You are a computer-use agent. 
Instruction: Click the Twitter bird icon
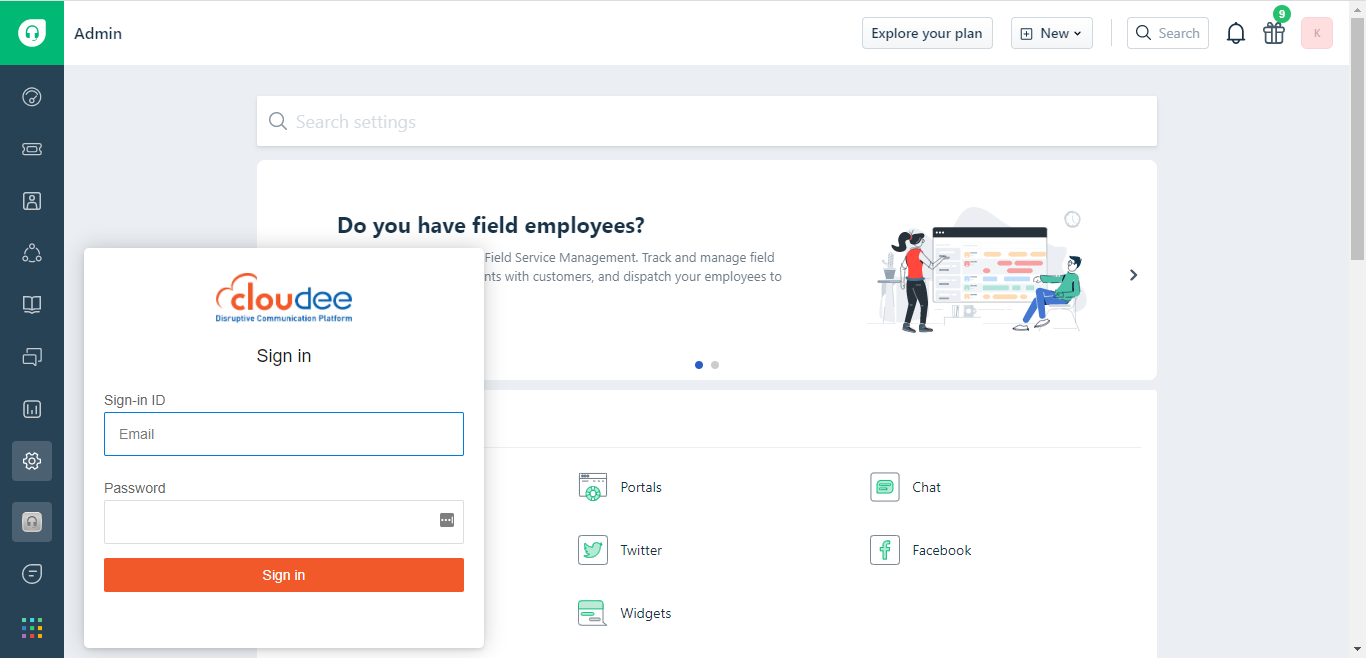pyautogui.click(x=593, y=550)
